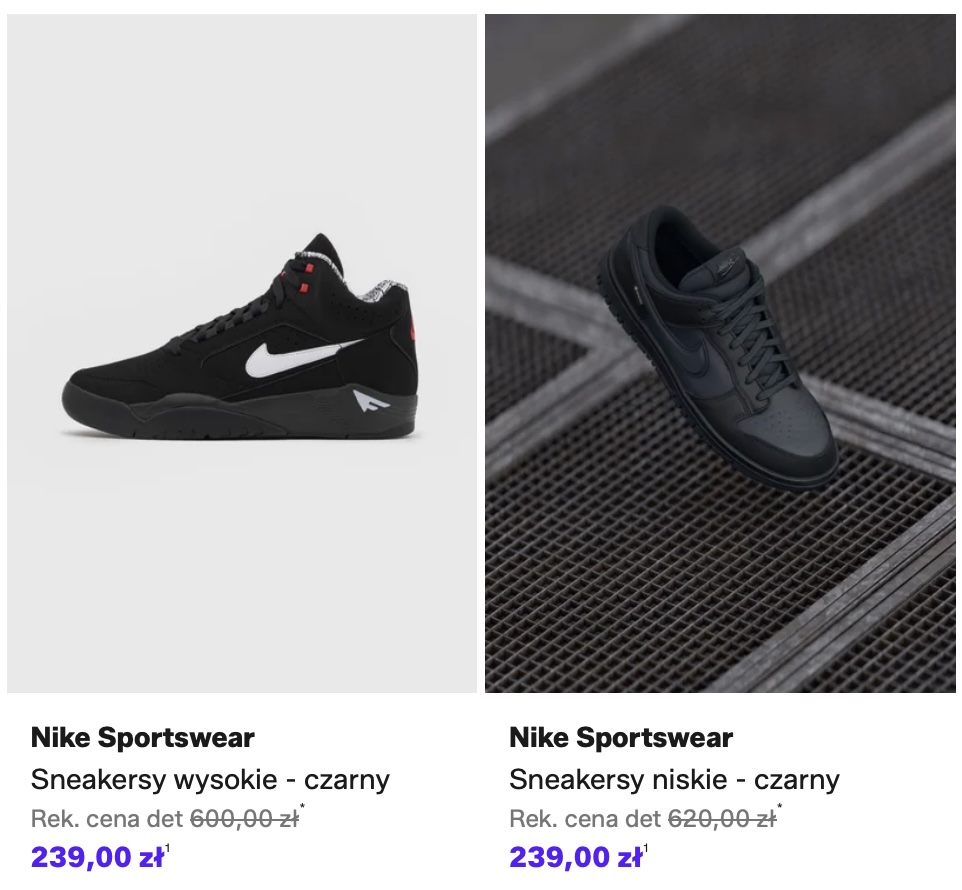Click footnote marker 1 beside high-top sneaker price

pos(168,849)
